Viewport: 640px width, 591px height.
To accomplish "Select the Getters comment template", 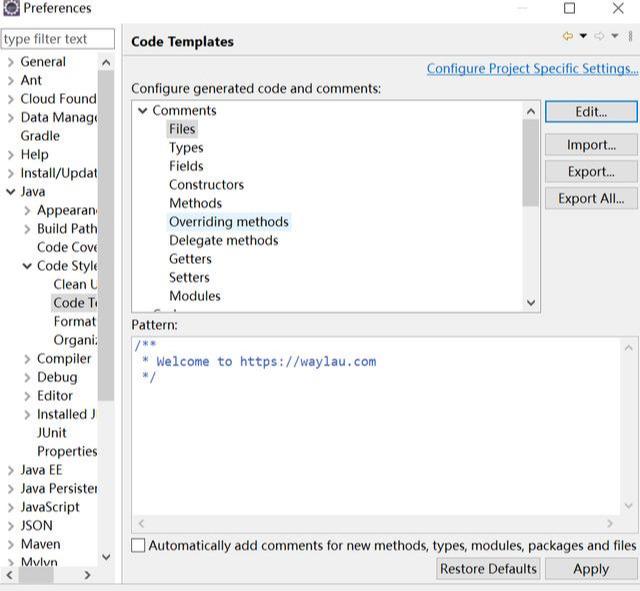I will [190, 259].
